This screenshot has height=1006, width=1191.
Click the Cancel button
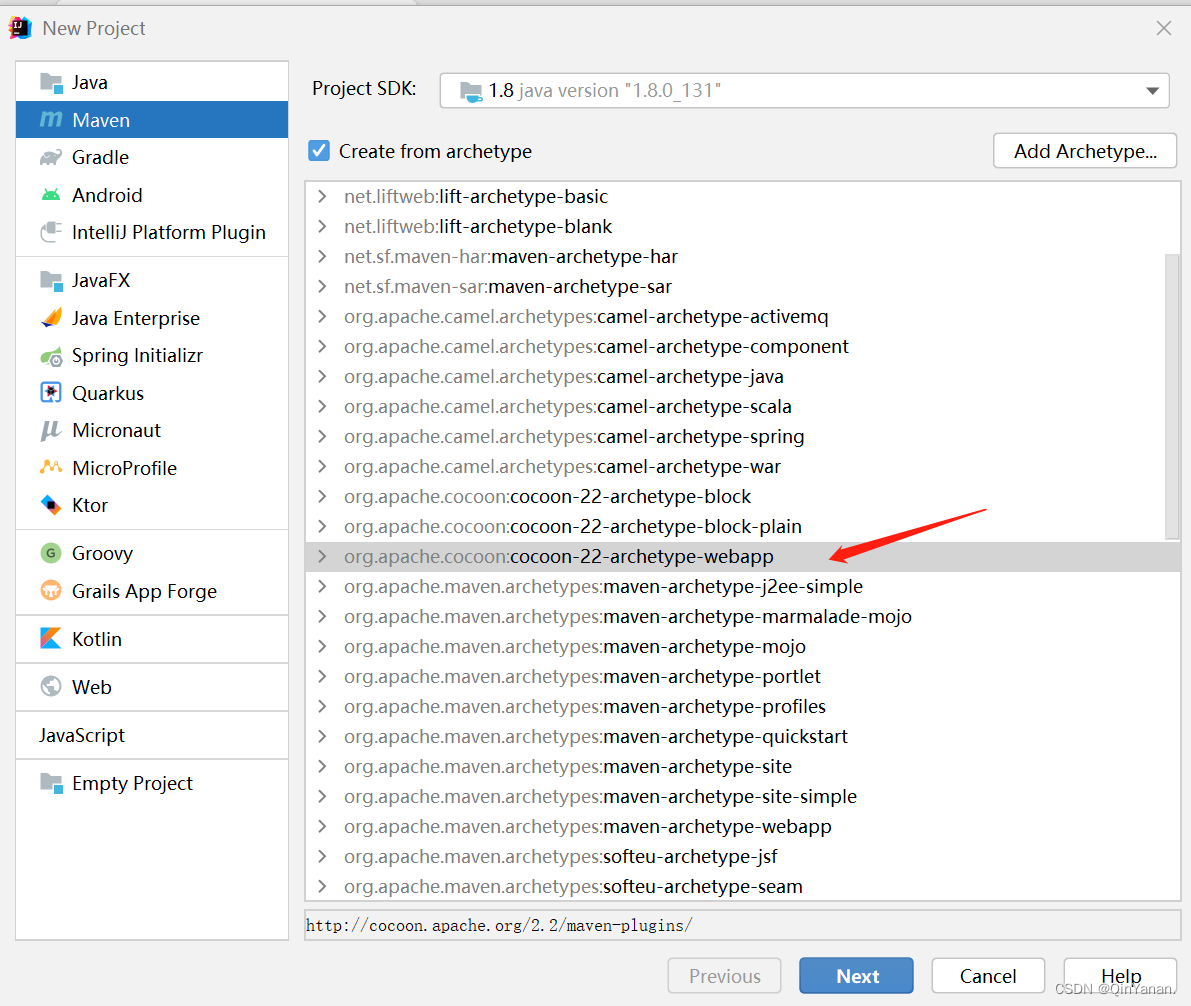click(x=988, y=976)
